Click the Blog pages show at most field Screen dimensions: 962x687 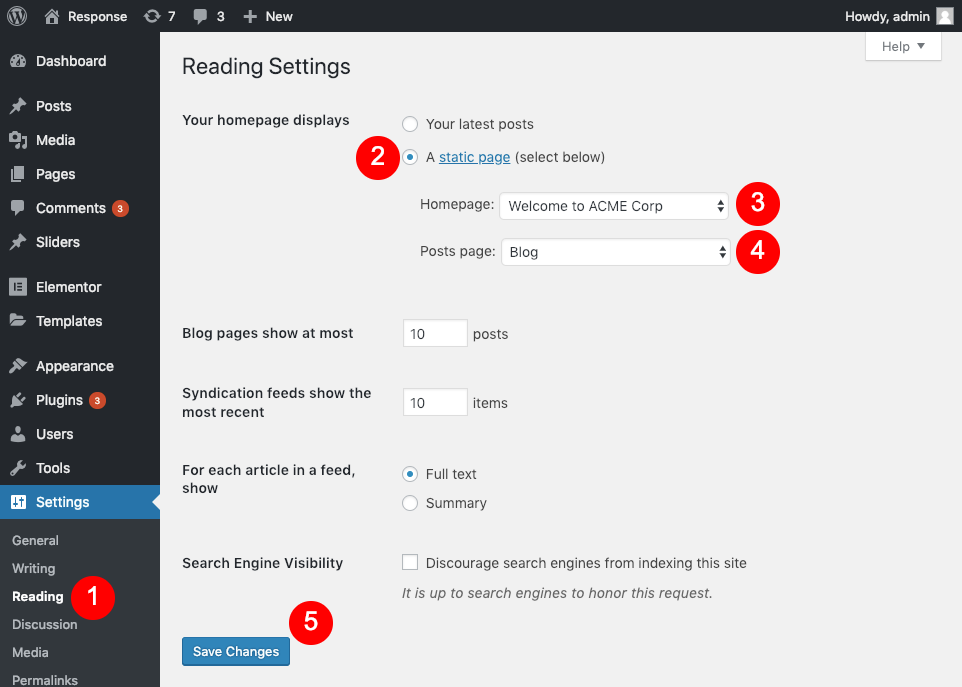point(435,333)
